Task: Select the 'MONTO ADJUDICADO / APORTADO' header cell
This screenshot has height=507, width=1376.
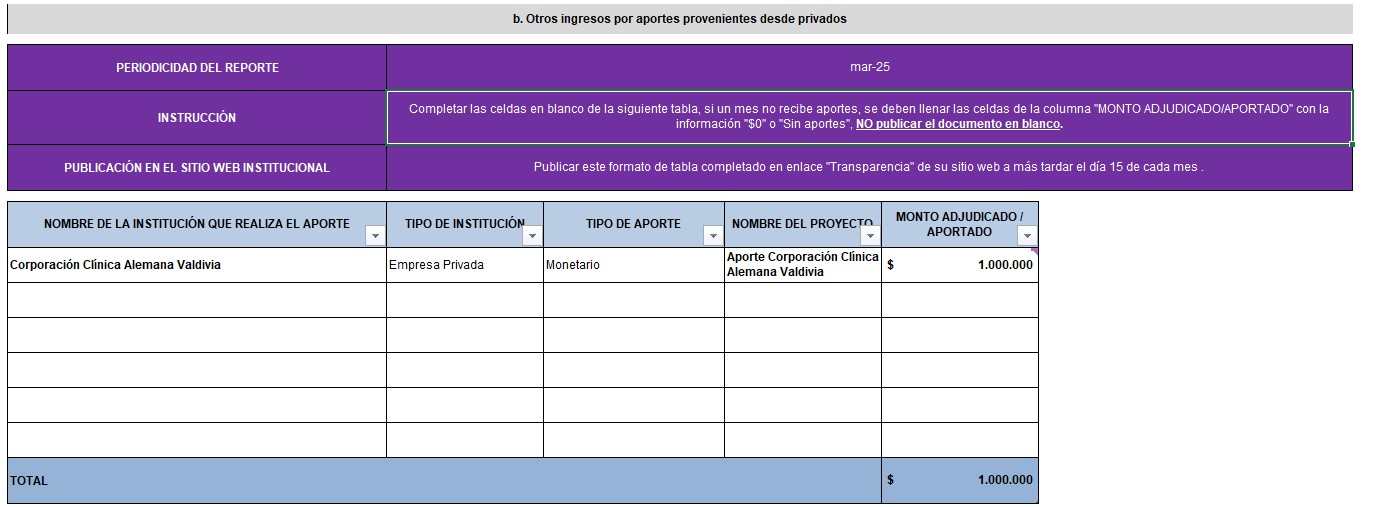Action: (x=960, y=224)
